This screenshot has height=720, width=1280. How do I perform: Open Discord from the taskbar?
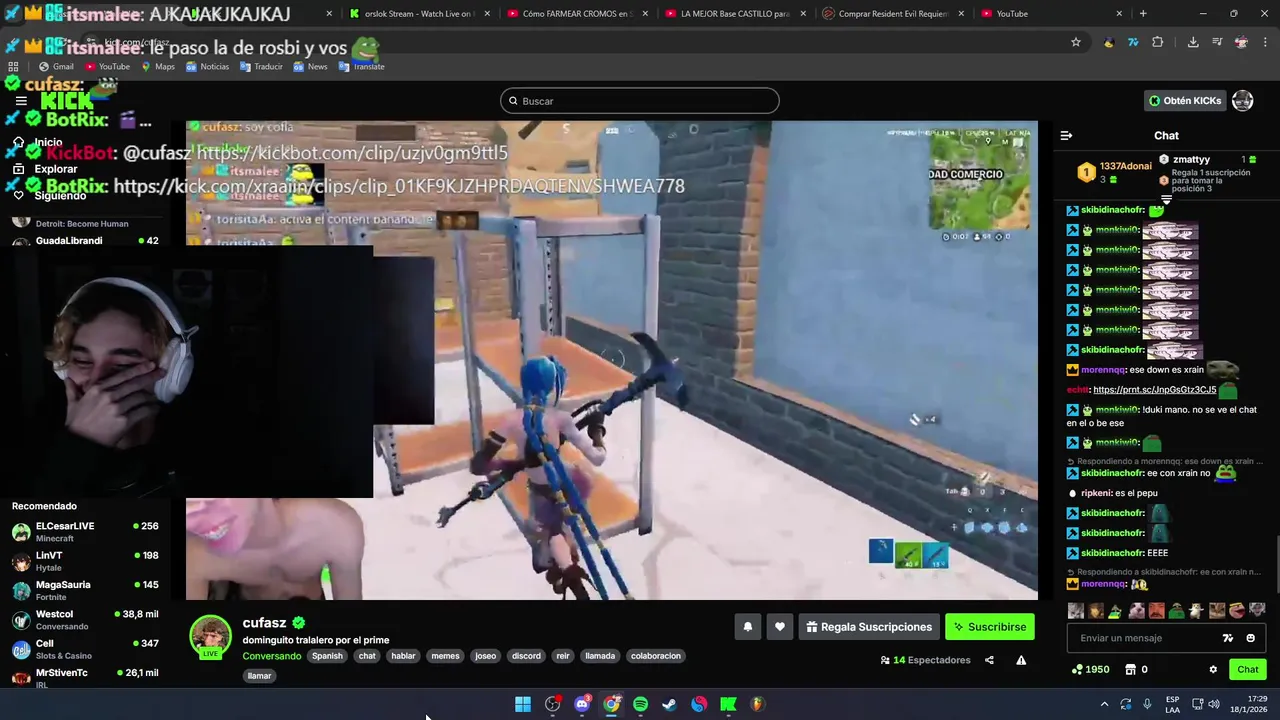pyautogui.click(x=582, y=704)
